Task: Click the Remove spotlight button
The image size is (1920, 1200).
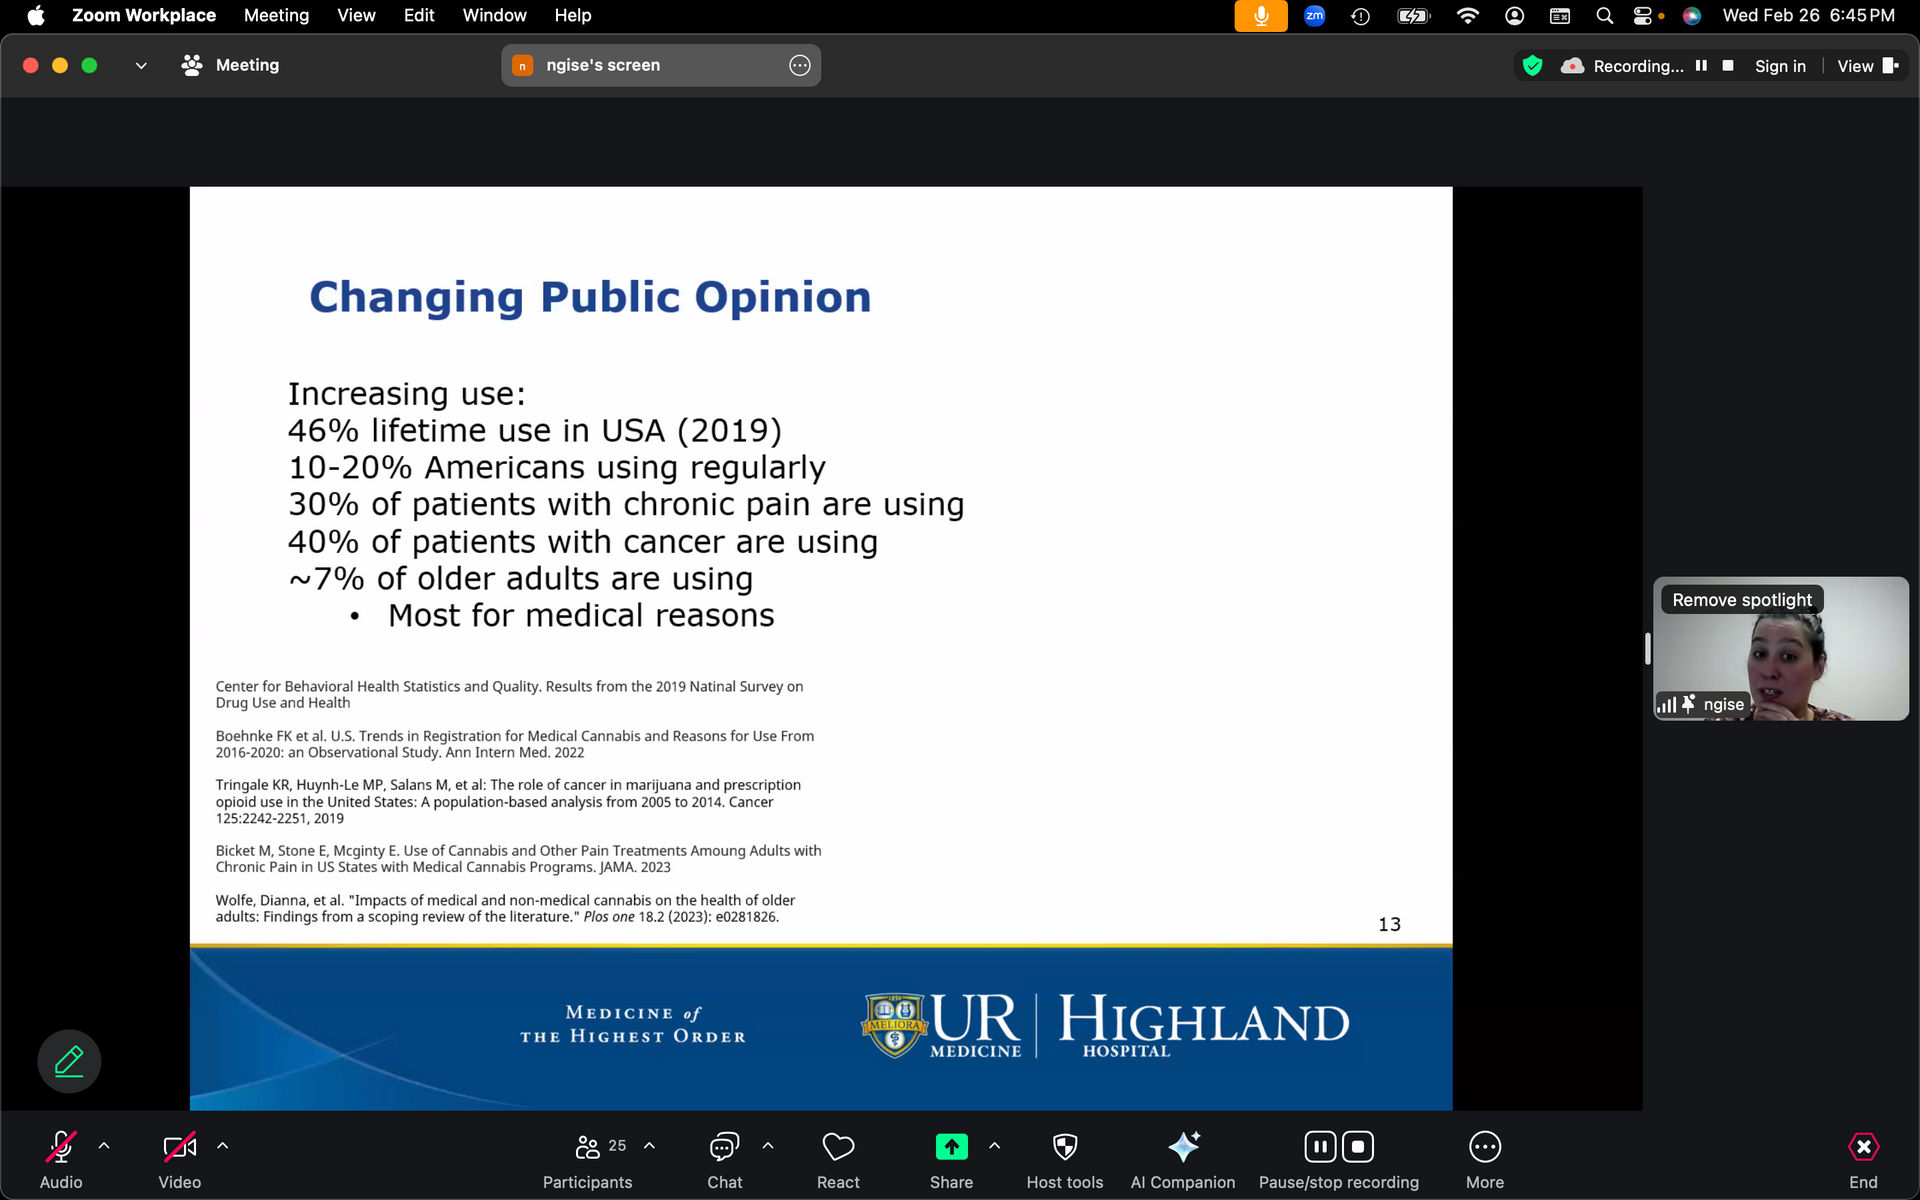Action: pyautogui.click(x=1741, y=600)
